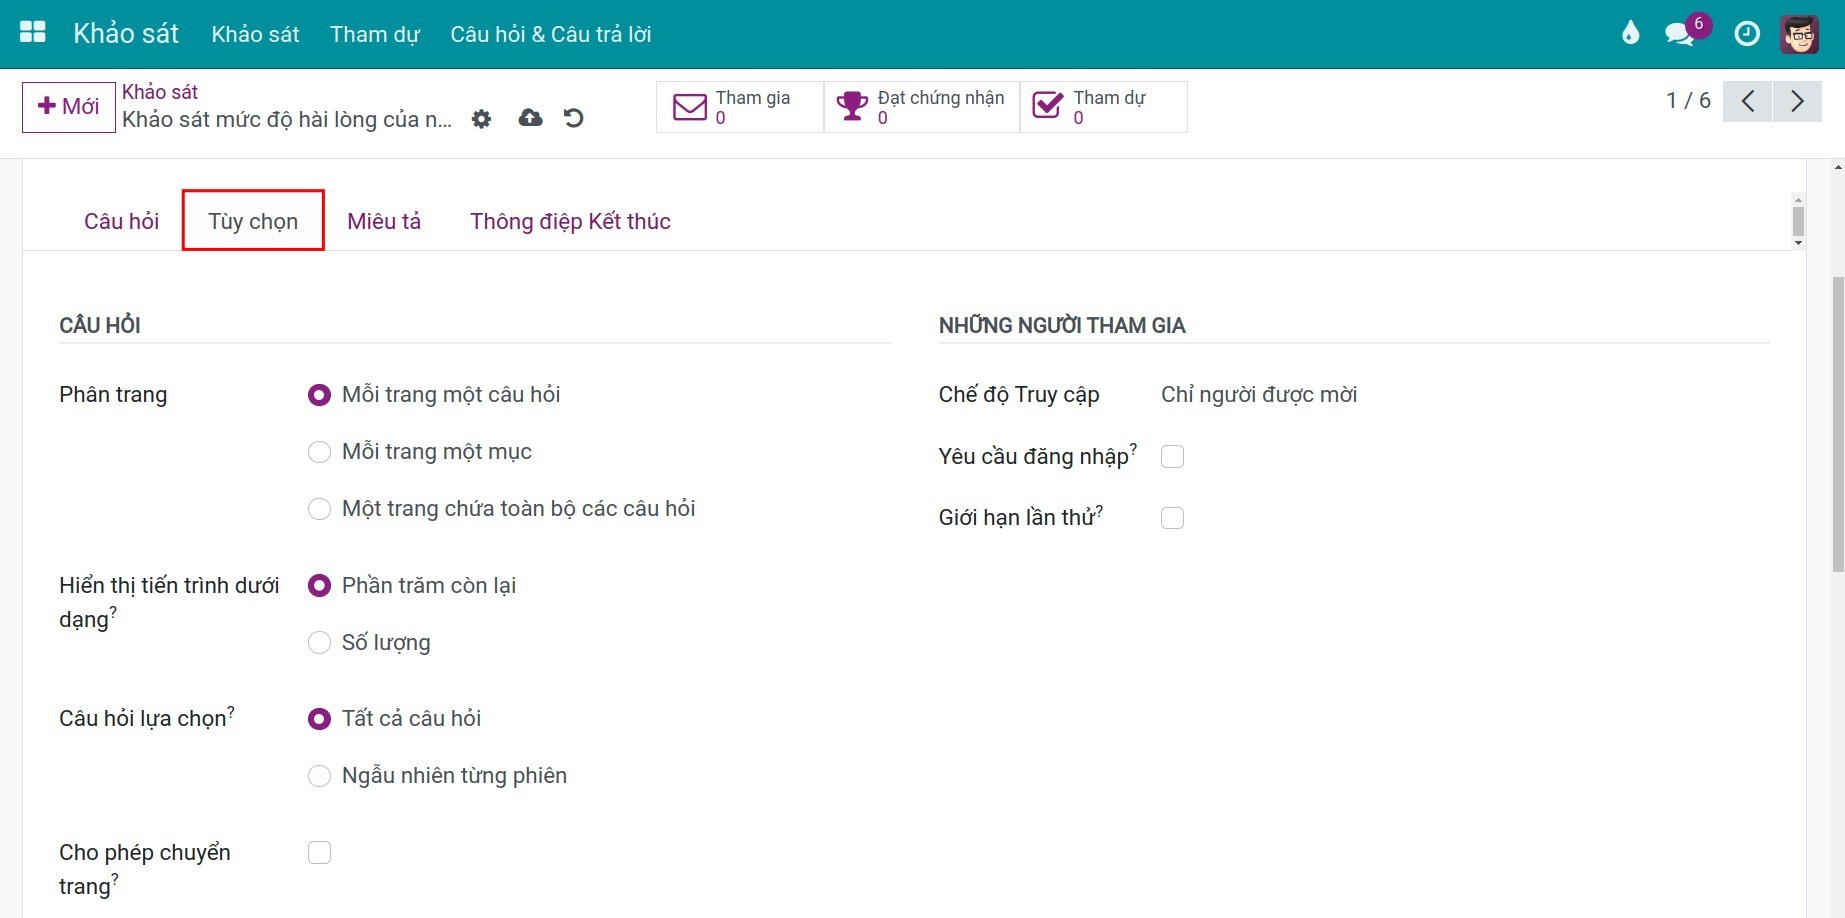Go to previous survey record
Screen dimensions: 1845x918
[1748, 101]
